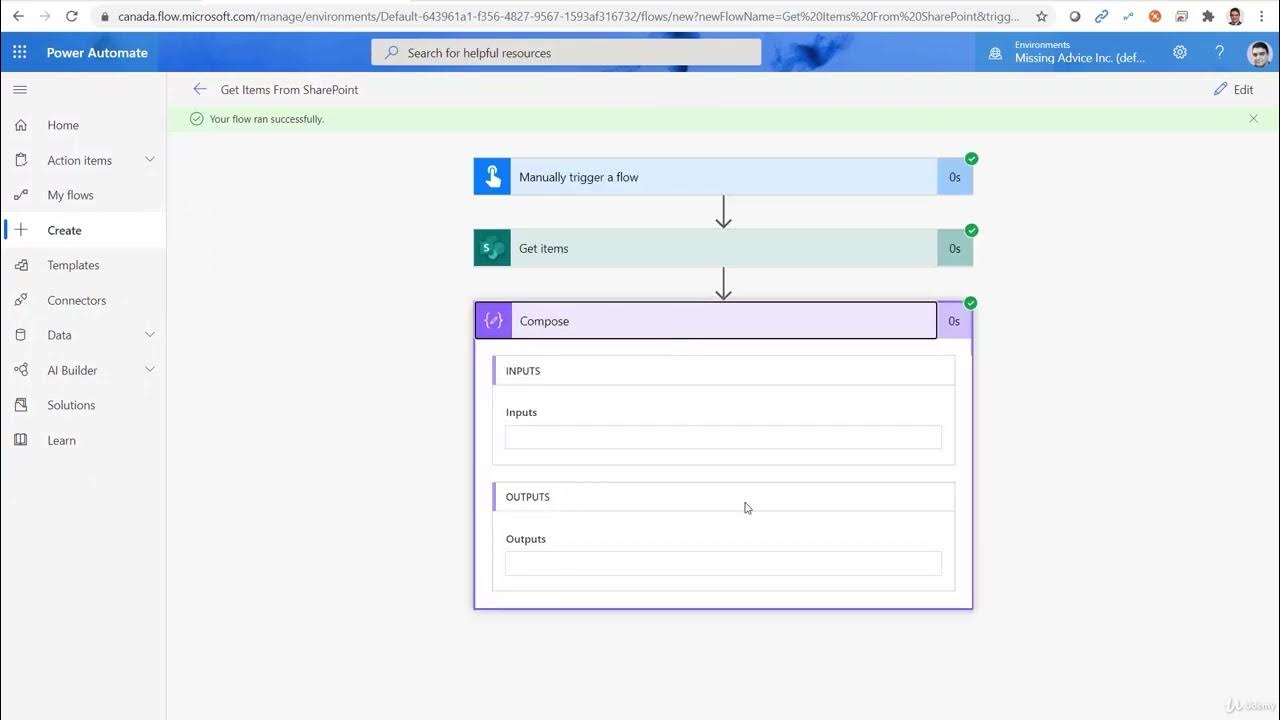Bookmark the page with the star icon
The image size is (1280, 720).
1041,16
